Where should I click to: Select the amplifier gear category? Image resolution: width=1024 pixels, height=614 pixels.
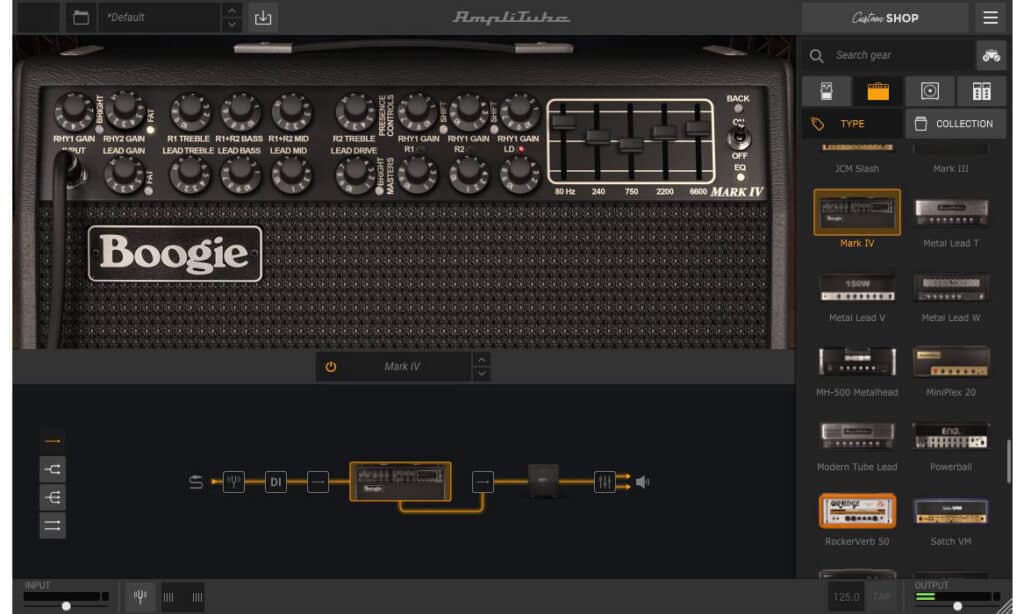pyautogui.click(x=878, y=91)
